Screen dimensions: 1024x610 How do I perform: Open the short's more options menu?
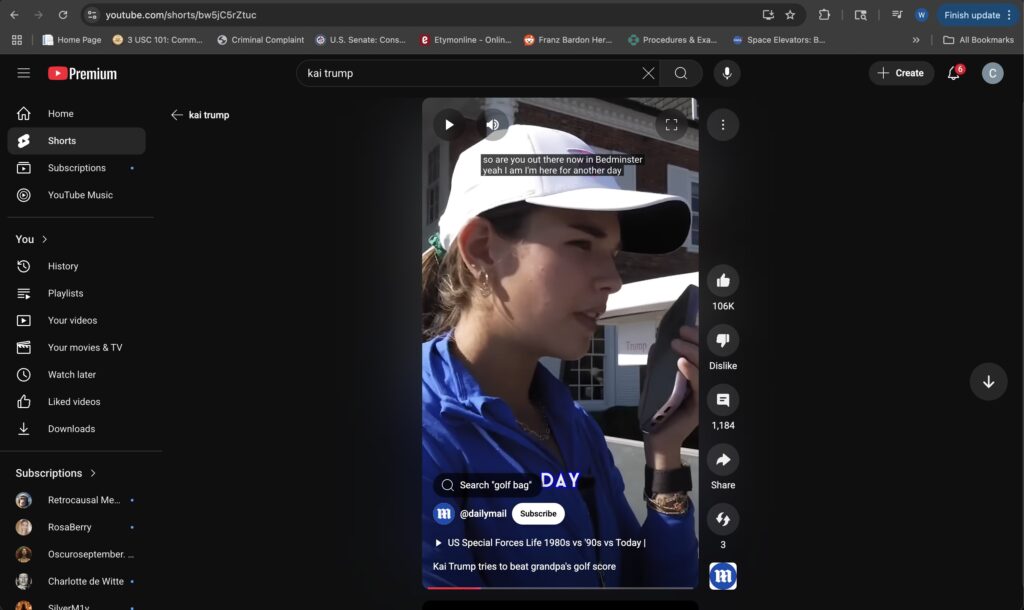pyautogui.click(x=722, y=125)
